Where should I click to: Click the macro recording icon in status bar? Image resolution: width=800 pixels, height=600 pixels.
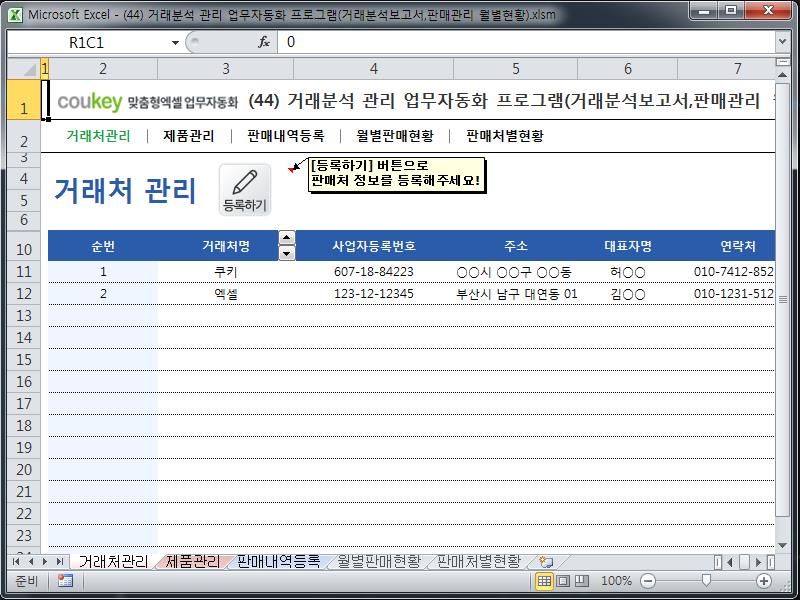[x=65, y=581]
